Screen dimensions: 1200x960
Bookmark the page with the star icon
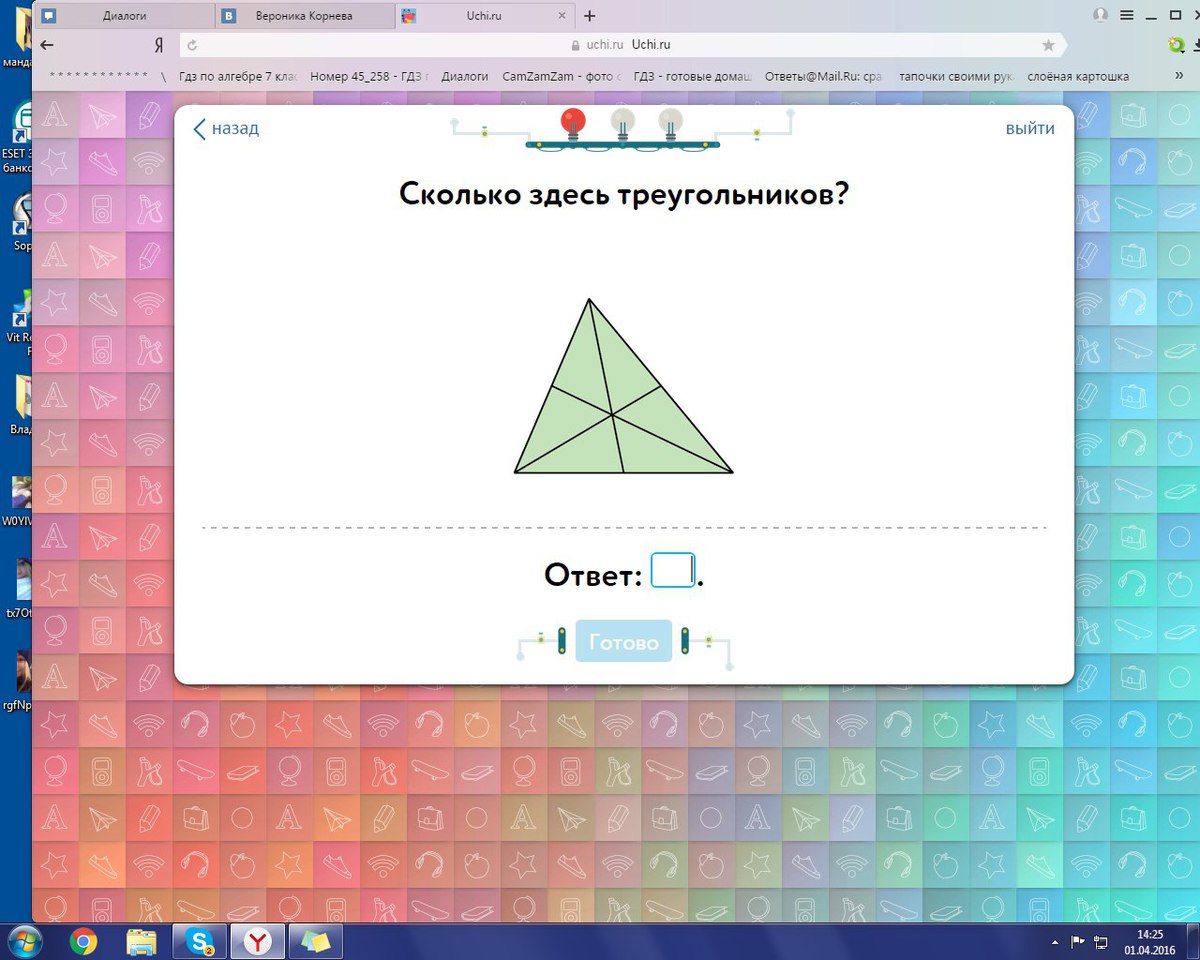1048,45
